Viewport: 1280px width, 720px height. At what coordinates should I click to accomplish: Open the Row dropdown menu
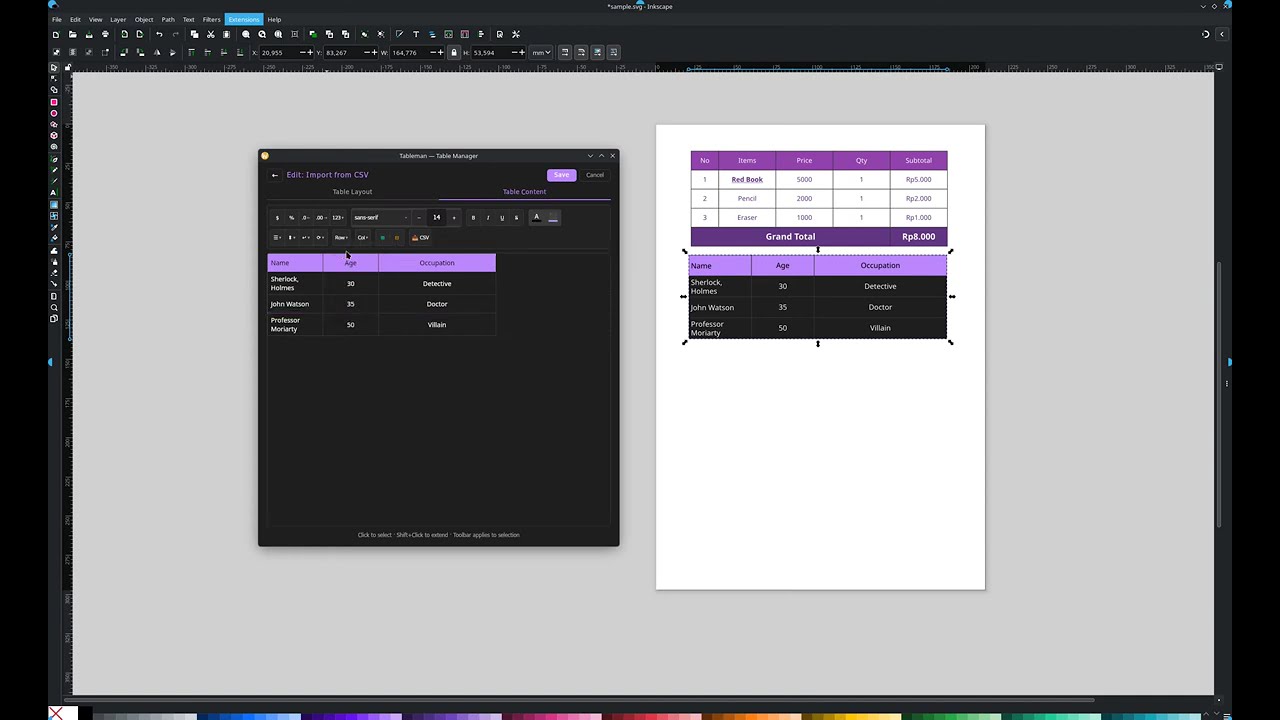point(341,237)
